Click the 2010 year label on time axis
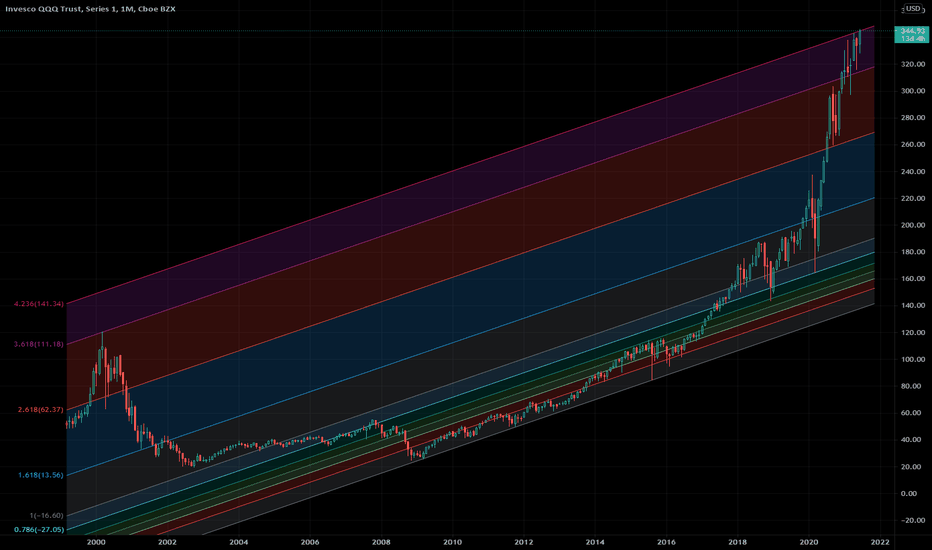 click(x=452, y=542)
